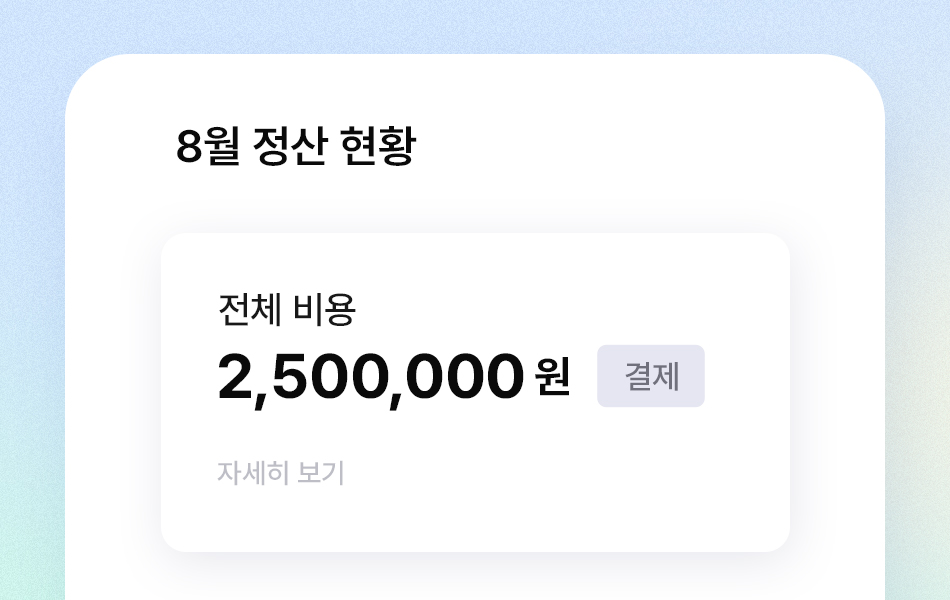Click the middle 500 group of the amount

pyautogui.click(x=329, y=378)
